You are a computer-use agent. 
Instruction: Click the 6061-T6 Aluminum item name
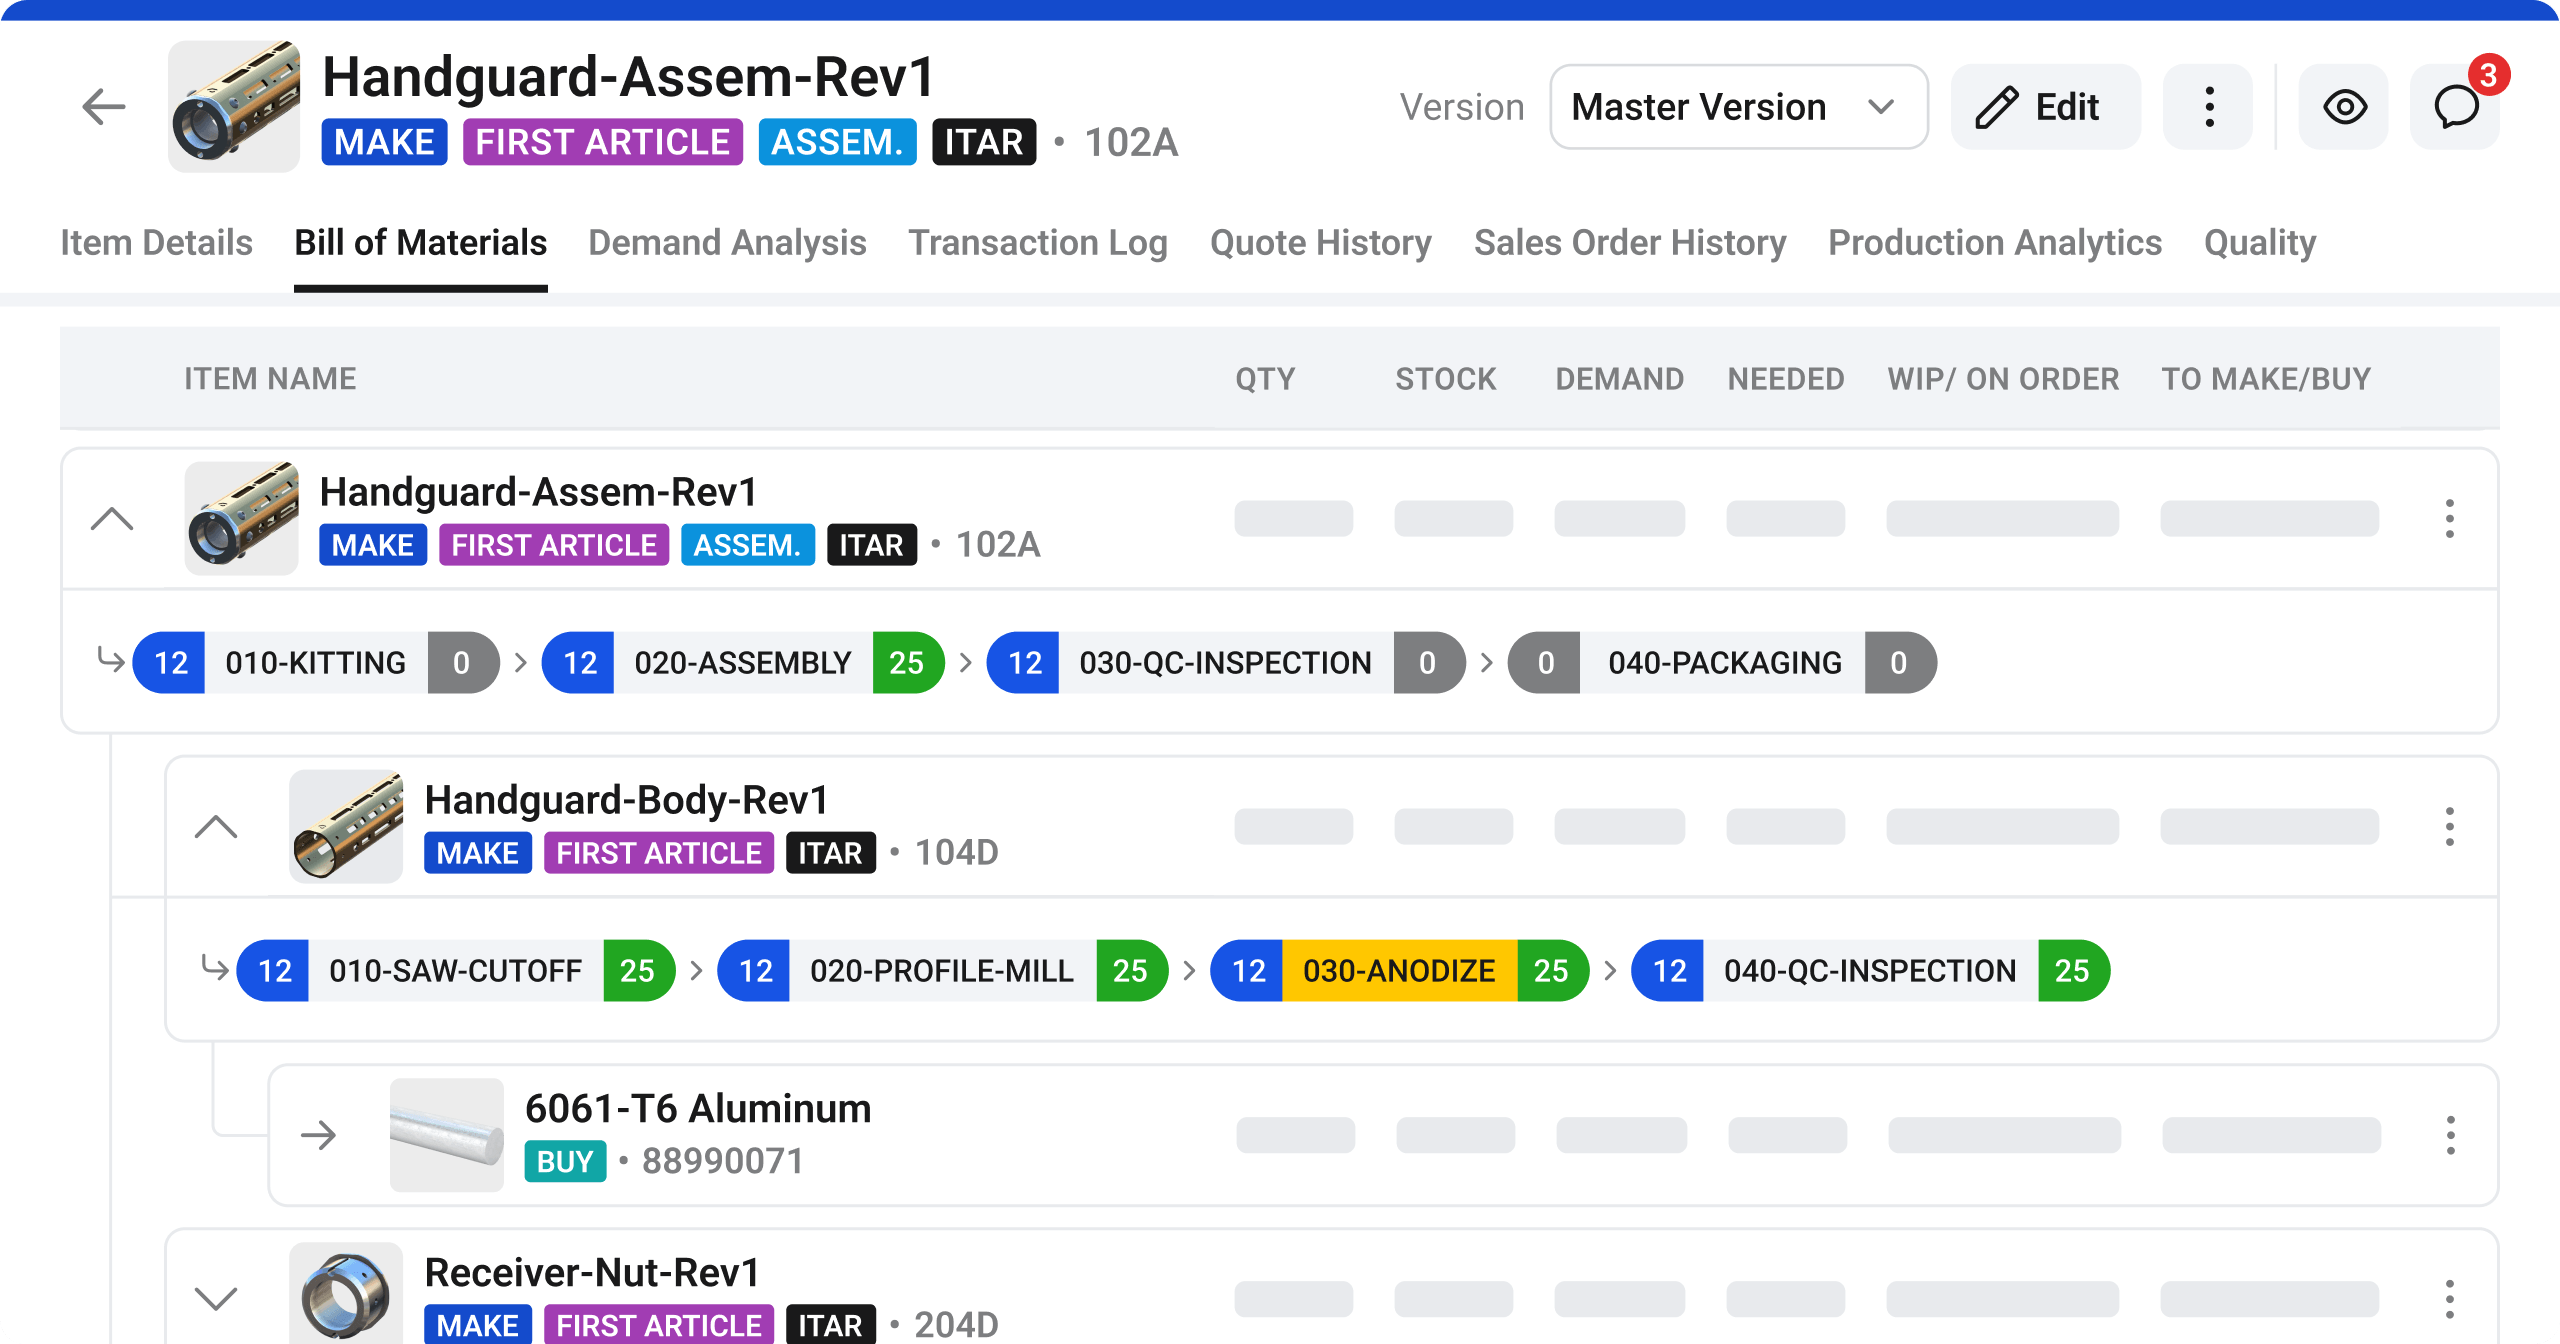[698, 1108]
